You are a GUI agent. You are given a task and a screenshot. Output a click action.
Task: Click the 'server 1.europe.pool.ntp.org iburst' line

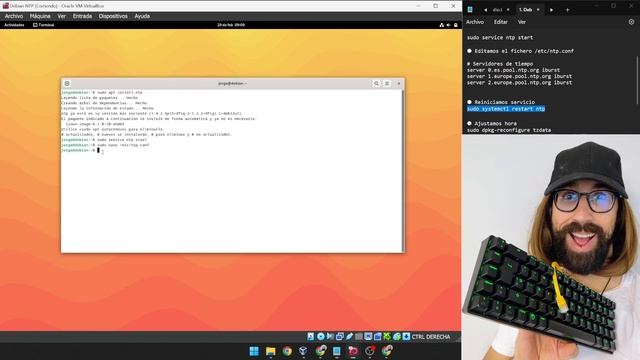[x=519, y=76]
